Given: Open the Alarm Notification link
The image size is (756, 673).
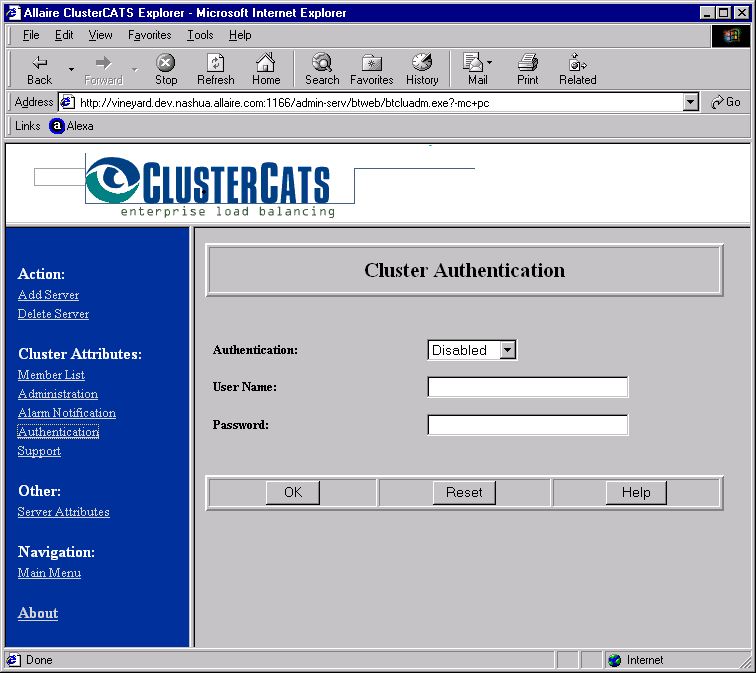Looking at the screenshot, I should (67, 413).
